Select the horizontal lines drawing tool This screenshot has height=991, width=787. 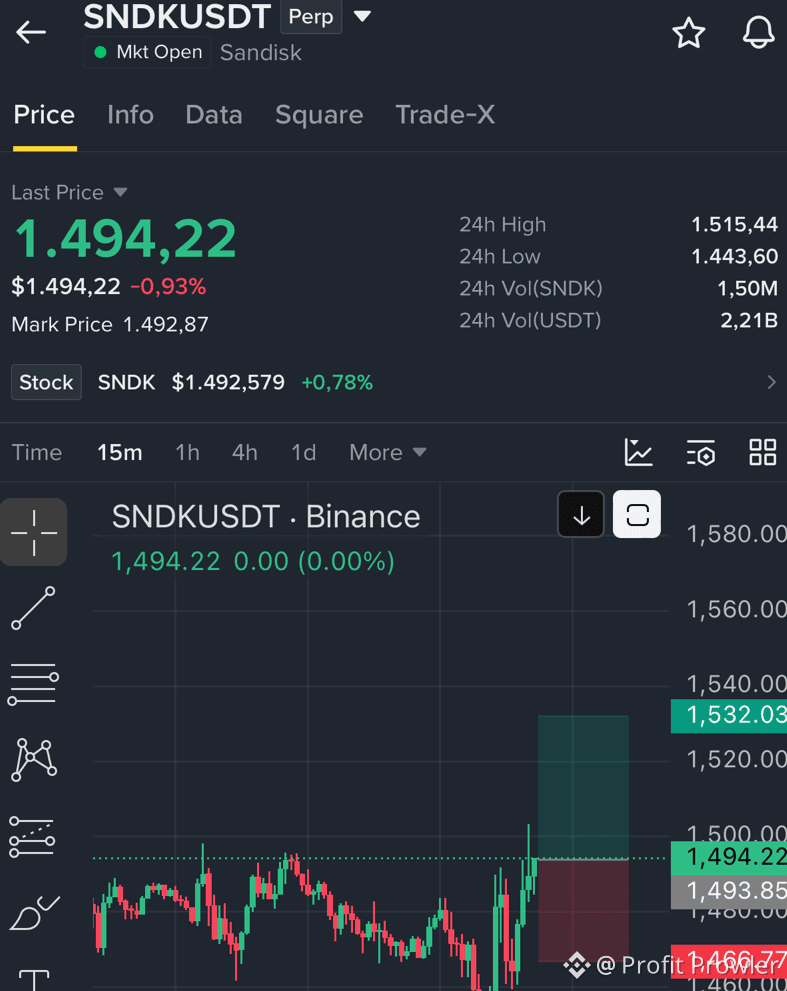click(x=34, y=684)
